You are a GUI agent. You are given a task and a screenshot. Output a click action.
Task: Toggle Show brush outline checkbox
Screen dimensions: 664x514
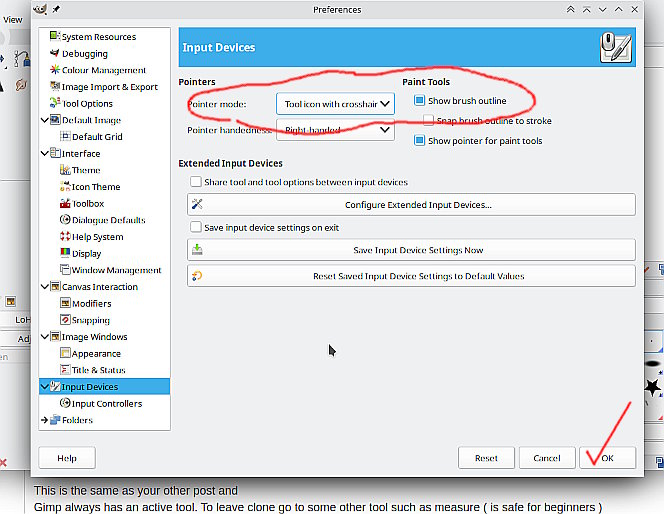click(419, 100)
